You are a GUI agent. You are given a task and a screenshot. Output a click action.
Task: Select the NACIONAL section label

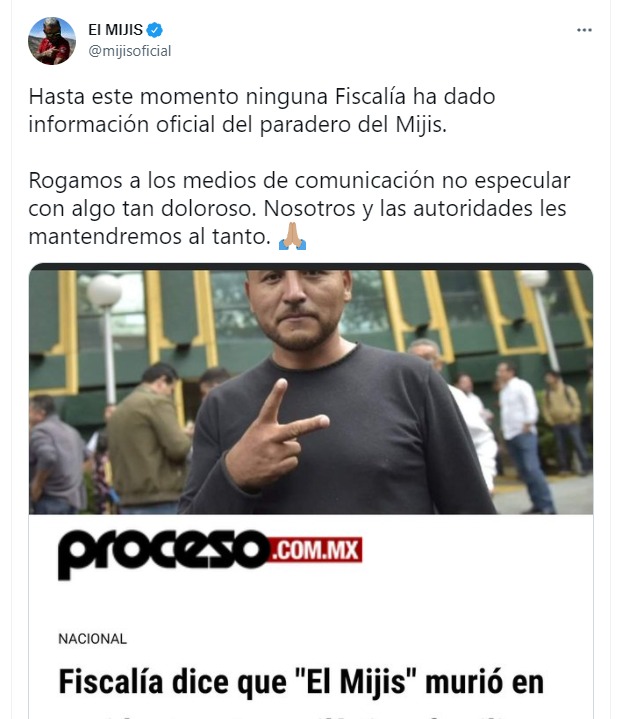click(x=92, y=639)
